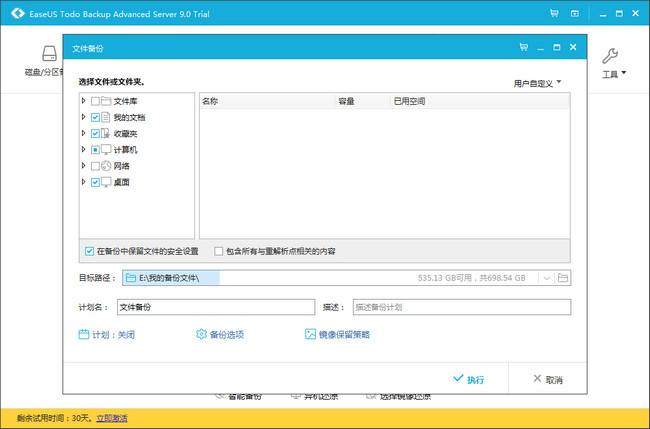Screen dimensions: 650x429
Task: Click the 收藏夹 favorites icon
Action: point(106,133)
